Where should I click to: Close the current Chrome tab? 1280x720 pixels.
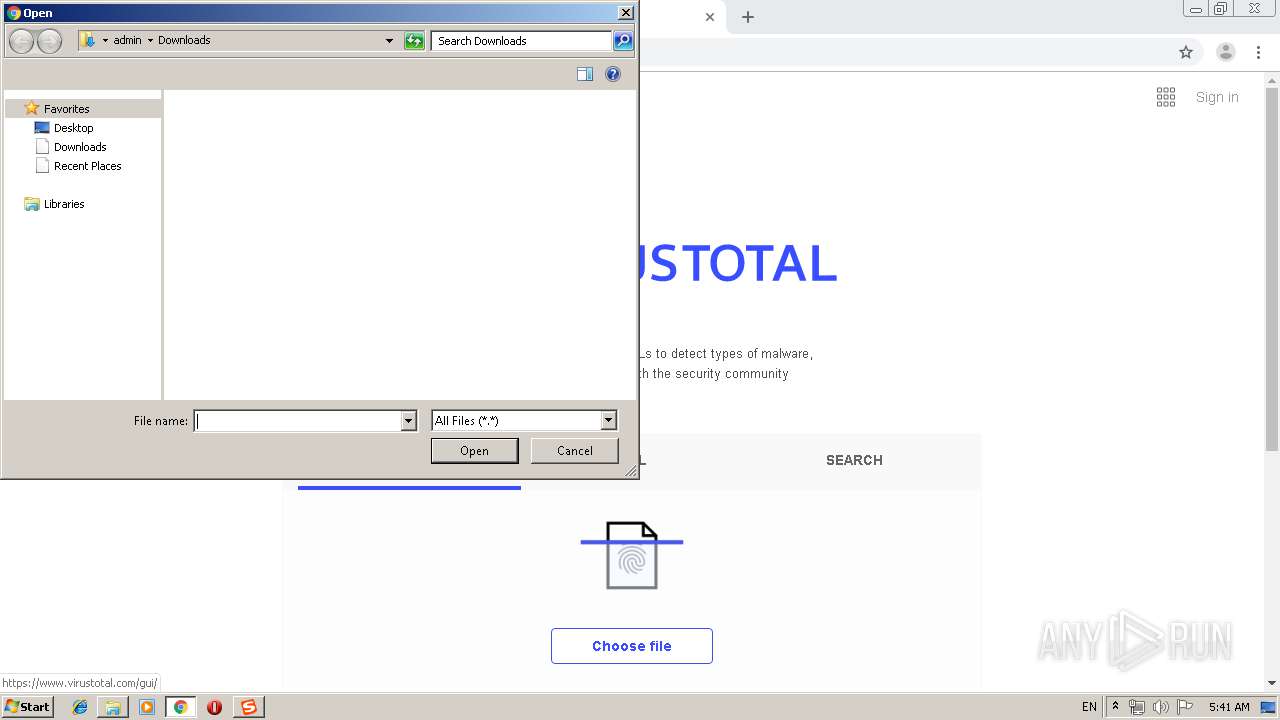click(710, 17)
